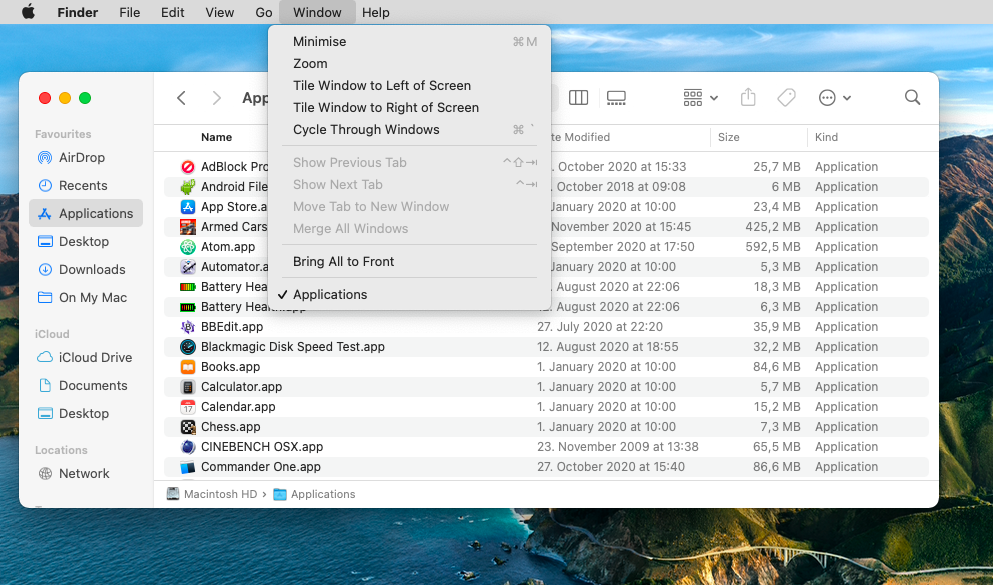Click Macintosh HD in the path bar
993x585 pixels.
coord(212,494)
